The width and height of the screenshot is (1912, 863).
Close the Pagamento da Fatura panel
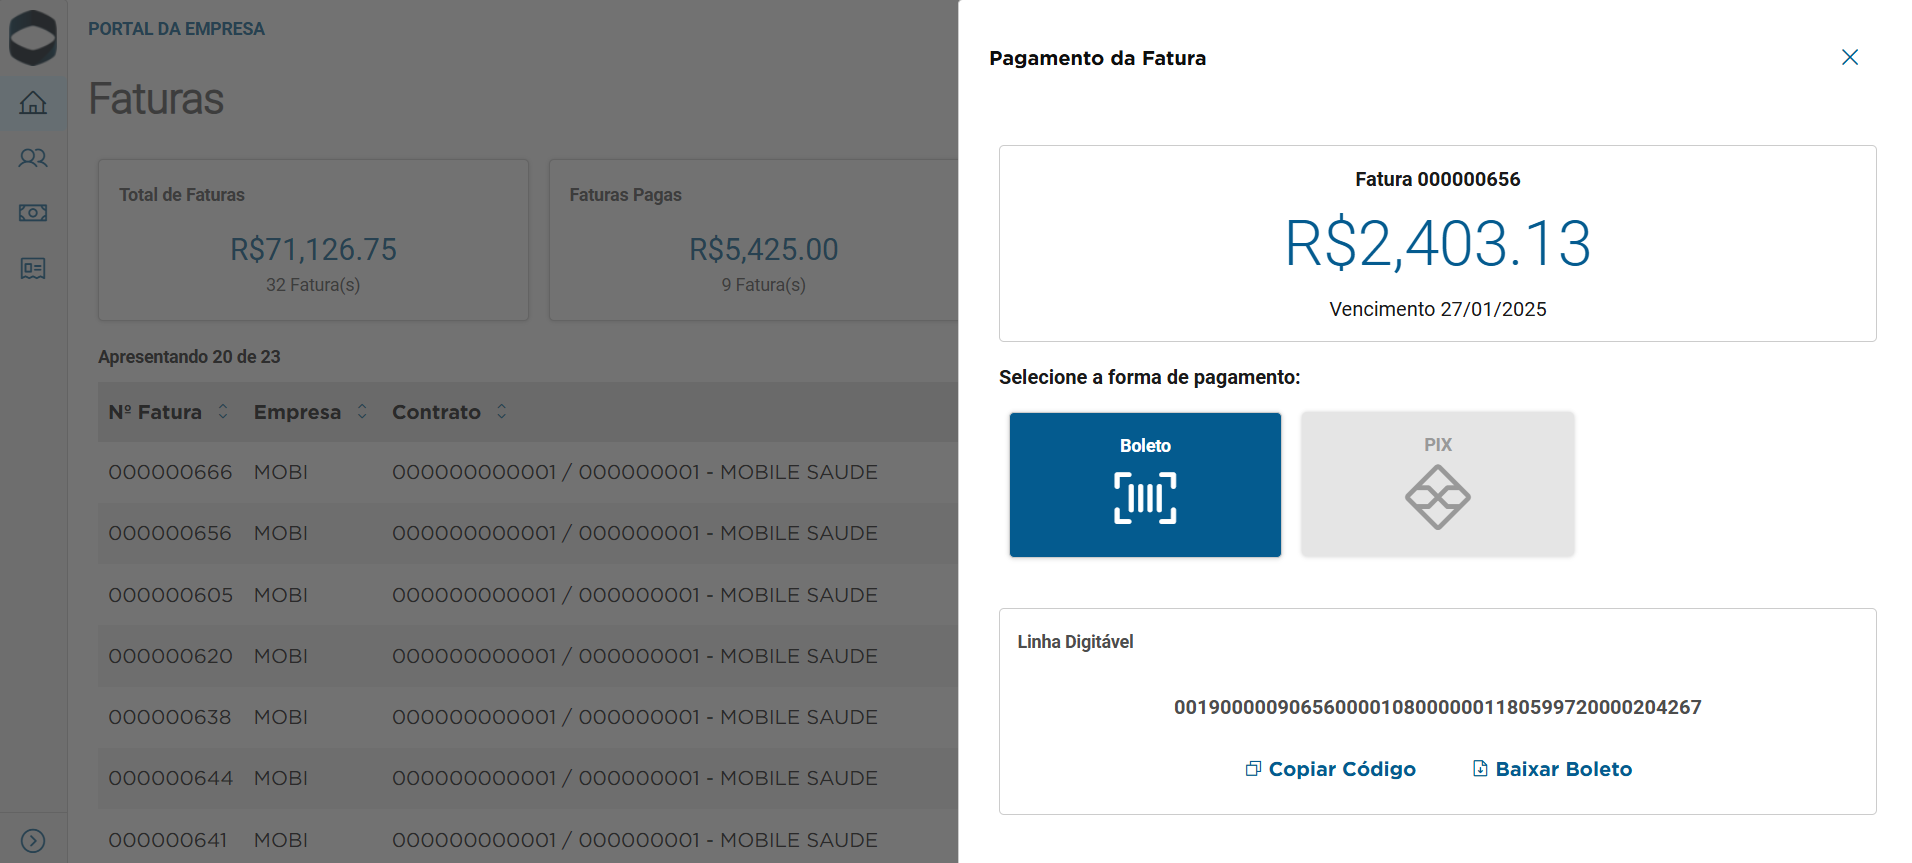1849,58
